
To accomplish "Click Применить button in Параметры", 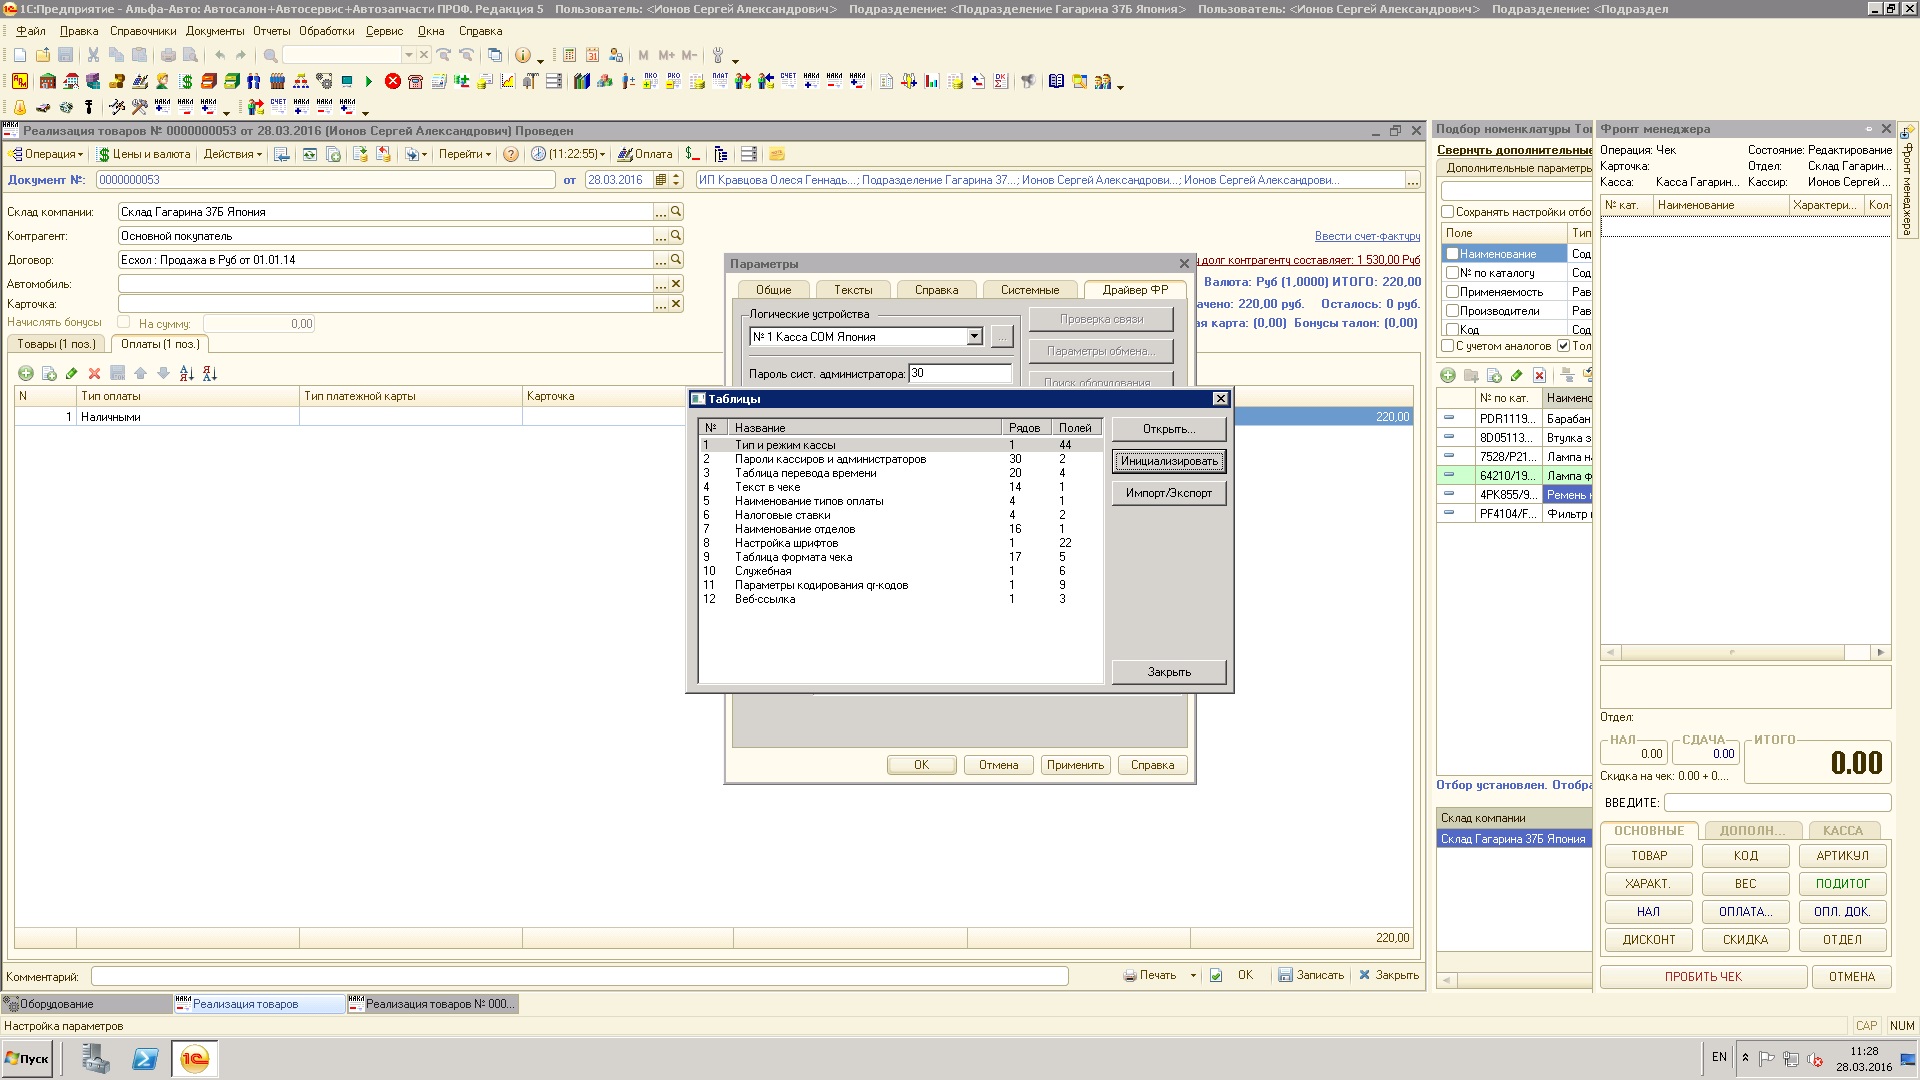I will coord(1075,765).
